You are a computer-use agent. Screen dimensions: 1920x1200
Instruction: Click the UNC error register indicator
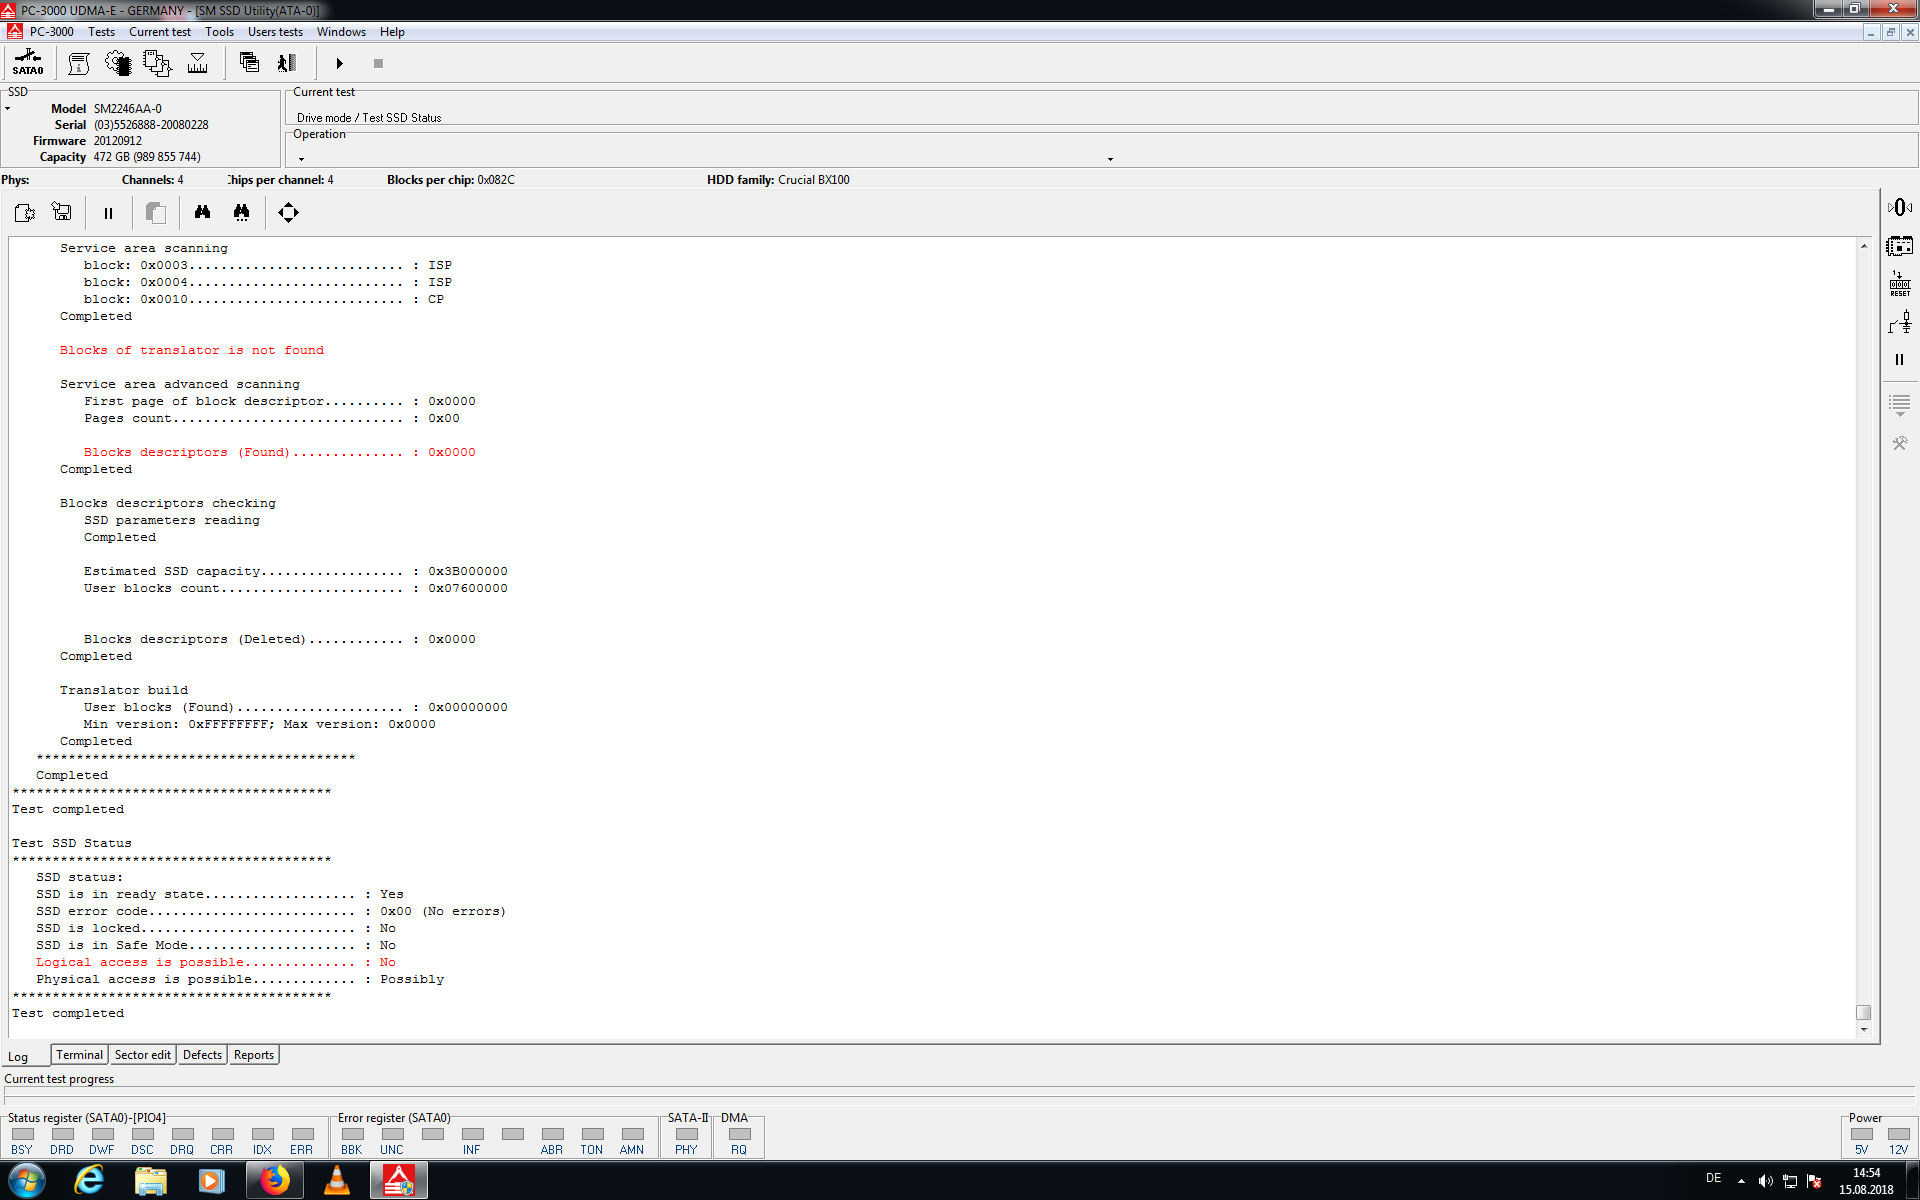[x=392, y=1134]
